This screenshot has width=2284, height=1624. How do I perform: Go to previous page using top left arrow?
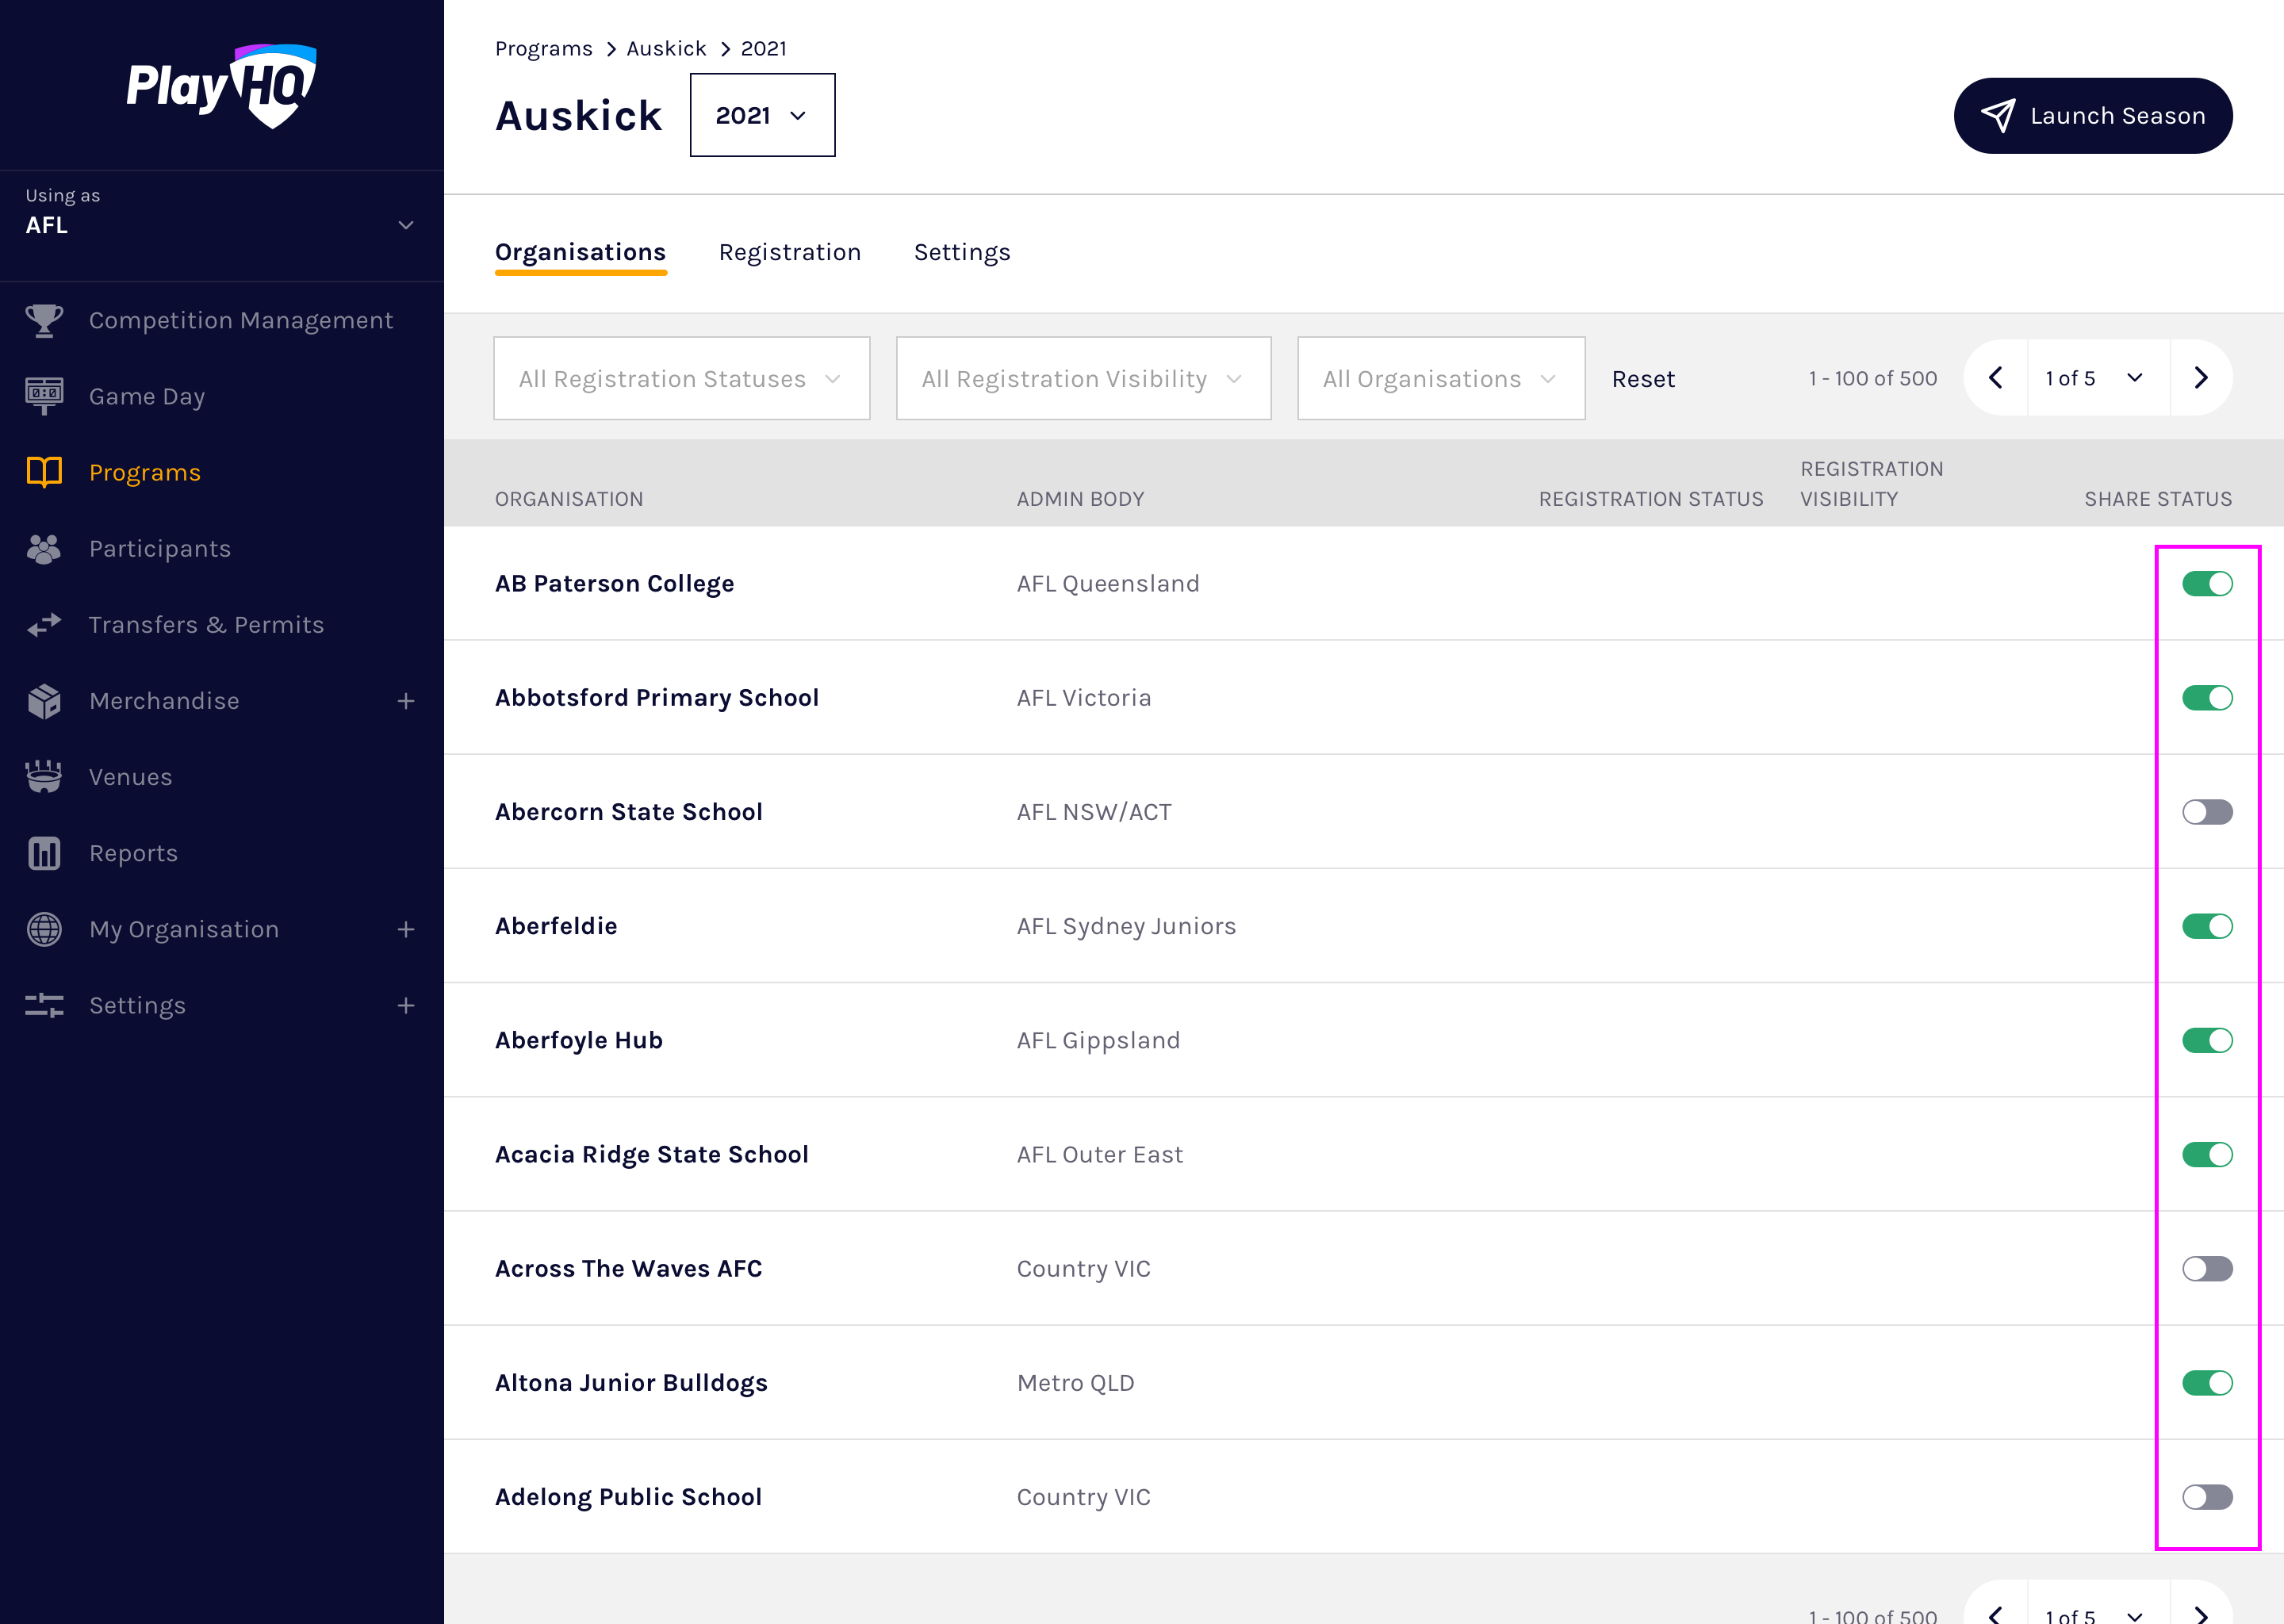(x=1996, y=378)
